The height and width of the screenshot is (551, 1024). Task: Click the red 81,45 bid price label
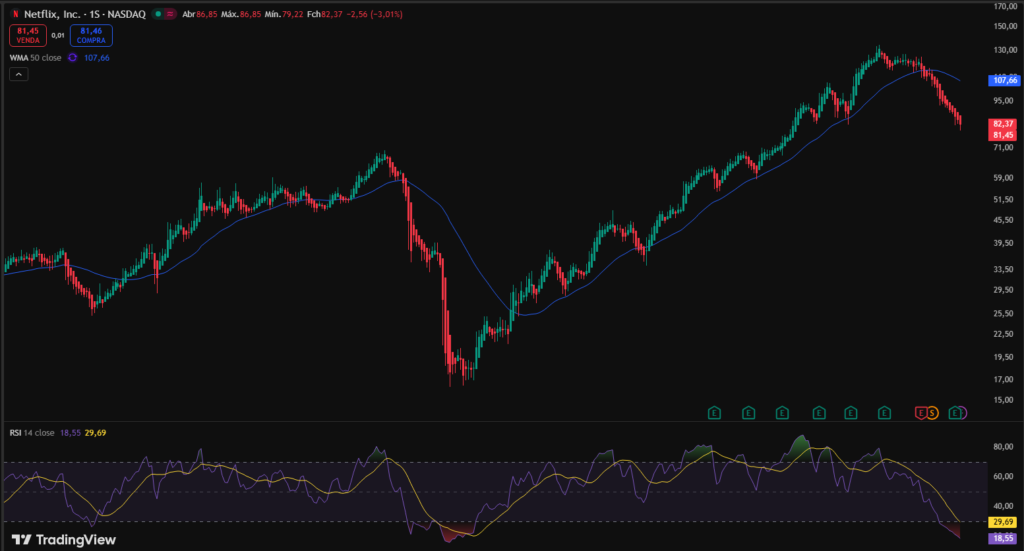(1004, 135)
